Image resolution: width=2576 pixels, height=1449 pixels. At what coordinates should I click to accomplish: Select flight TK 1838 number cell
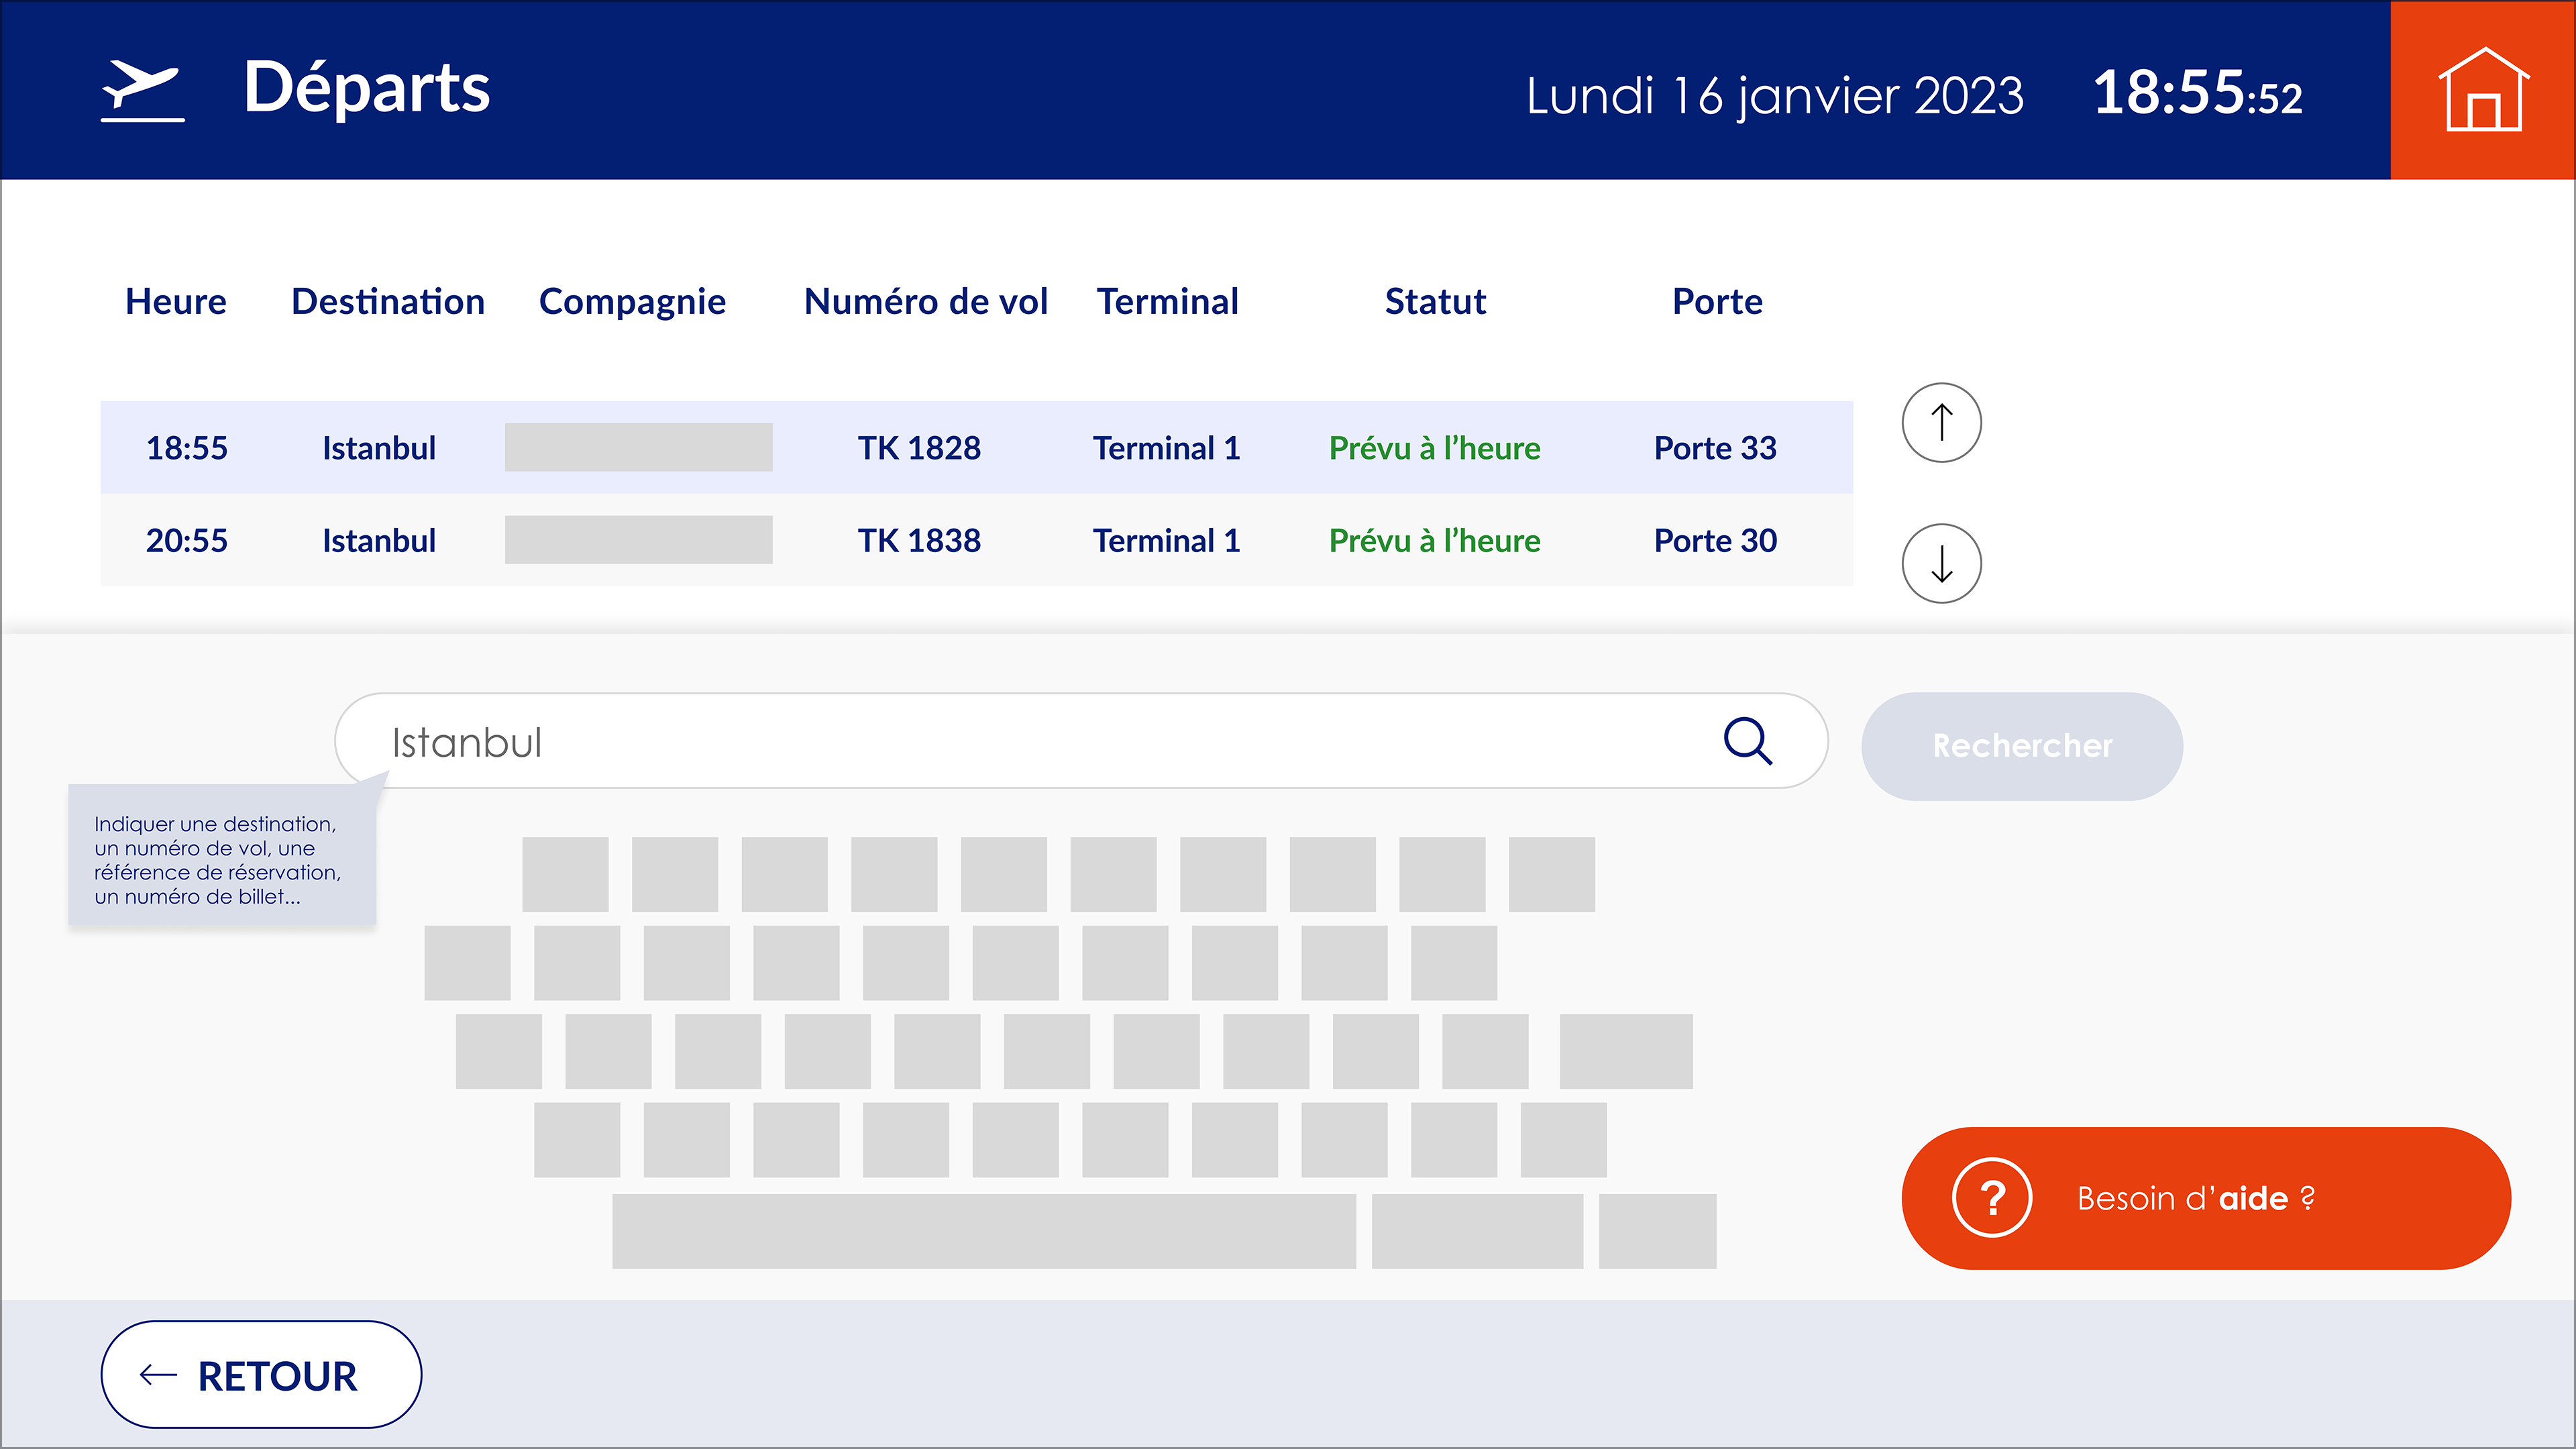coord(919,540)
